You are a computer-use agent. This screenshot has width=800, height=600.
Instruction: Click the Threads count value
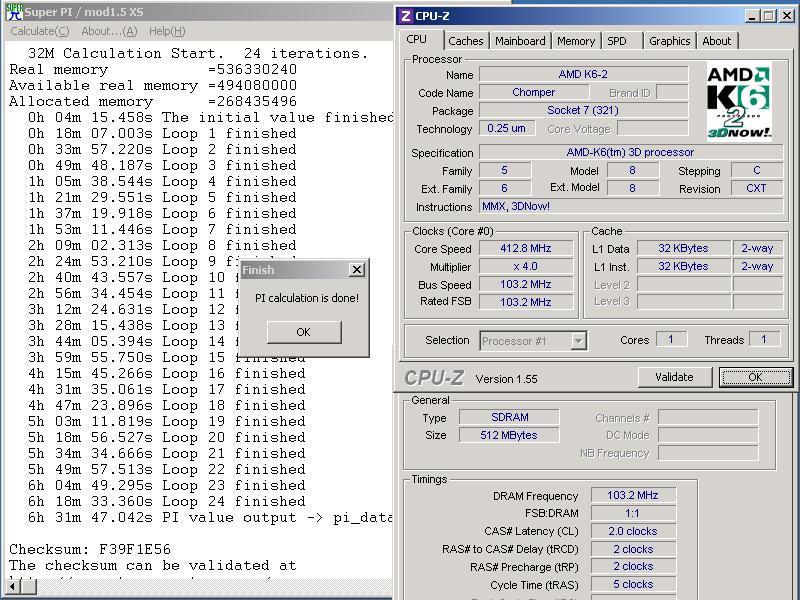764,339
